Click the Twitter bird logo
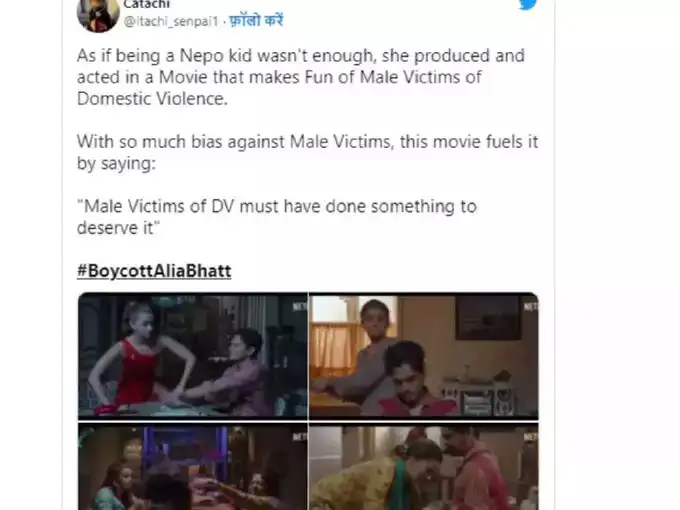This screenshot has height=510, width=680. (528, 5)
